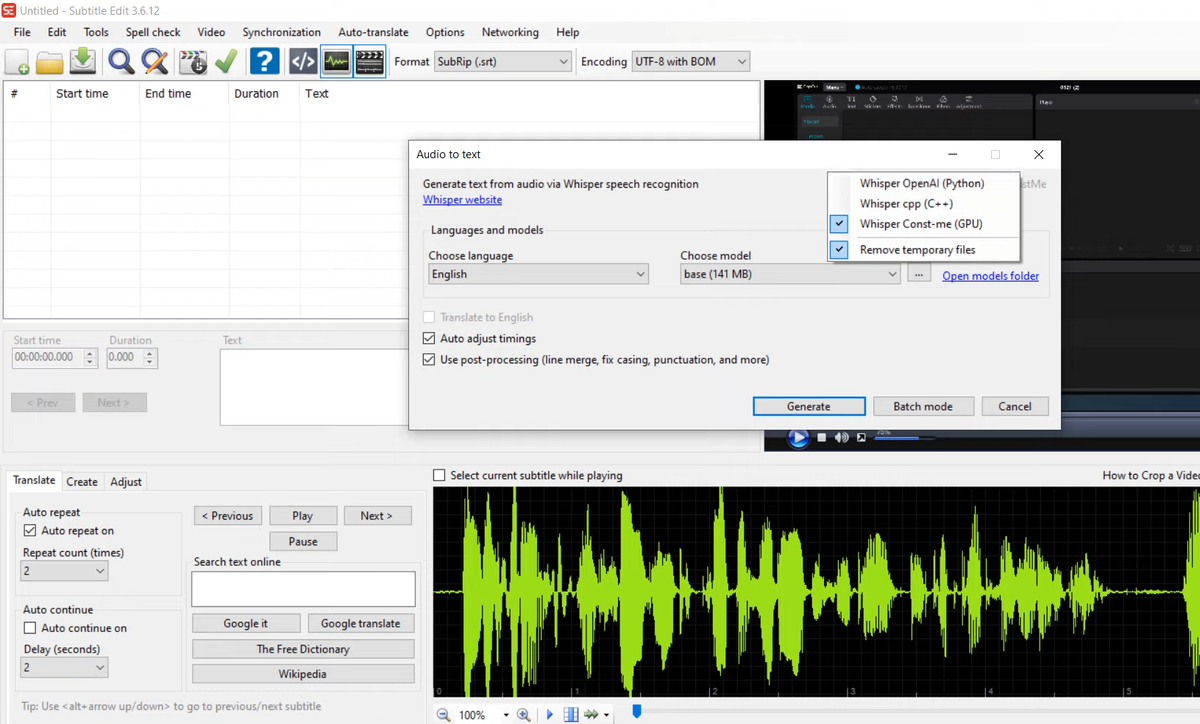Open the Networking menu
The image size is (1200, 724).
(x=510, y=32)
